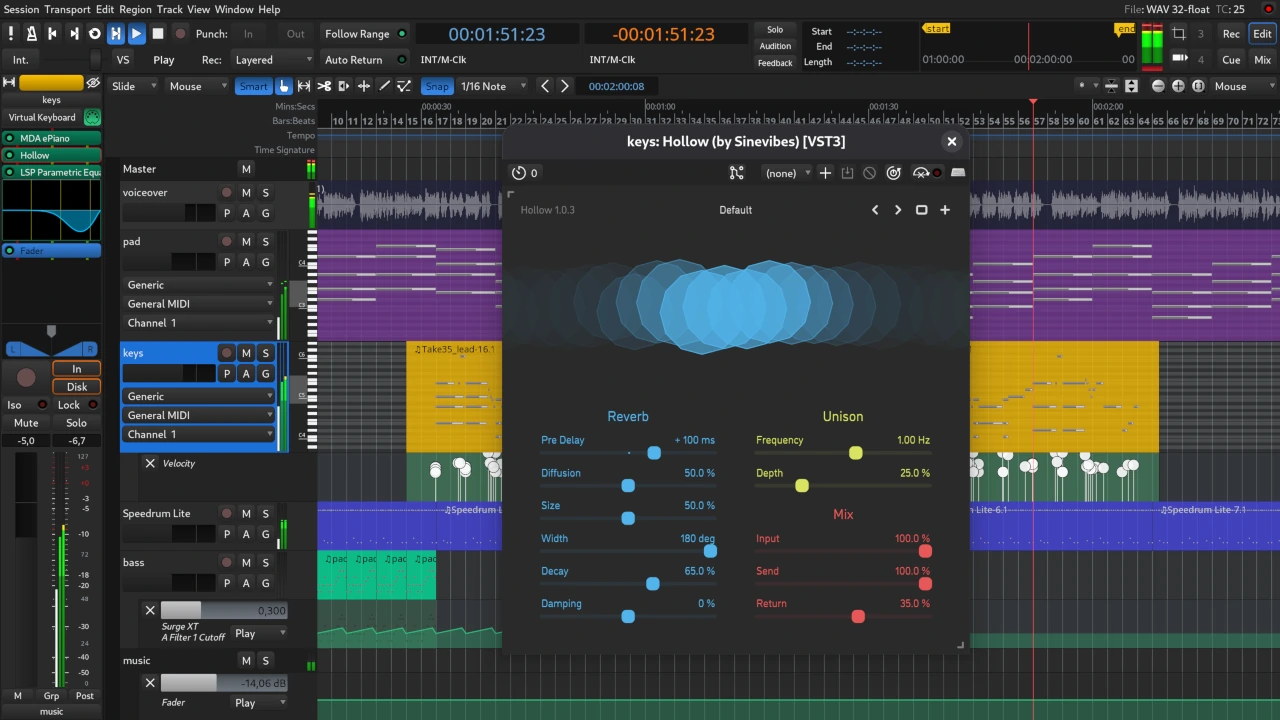
Task: Toggle Snap in the edit toolbar
Action: coord(437,86)
